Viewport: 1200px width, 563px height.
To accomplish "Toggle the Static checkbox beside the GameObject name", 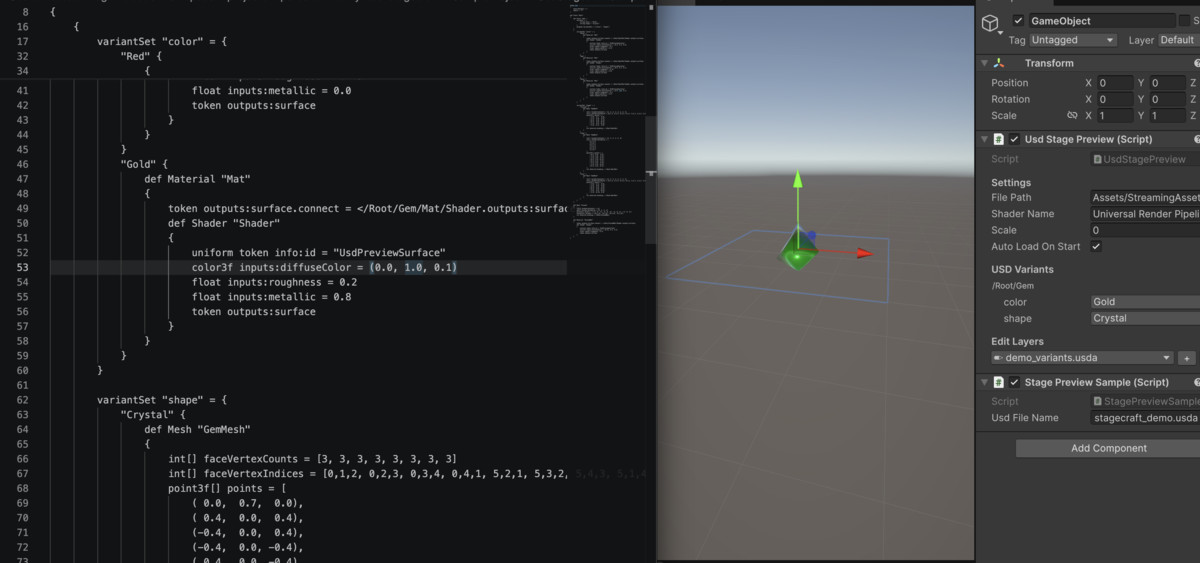I will [x=1186, y=21].
